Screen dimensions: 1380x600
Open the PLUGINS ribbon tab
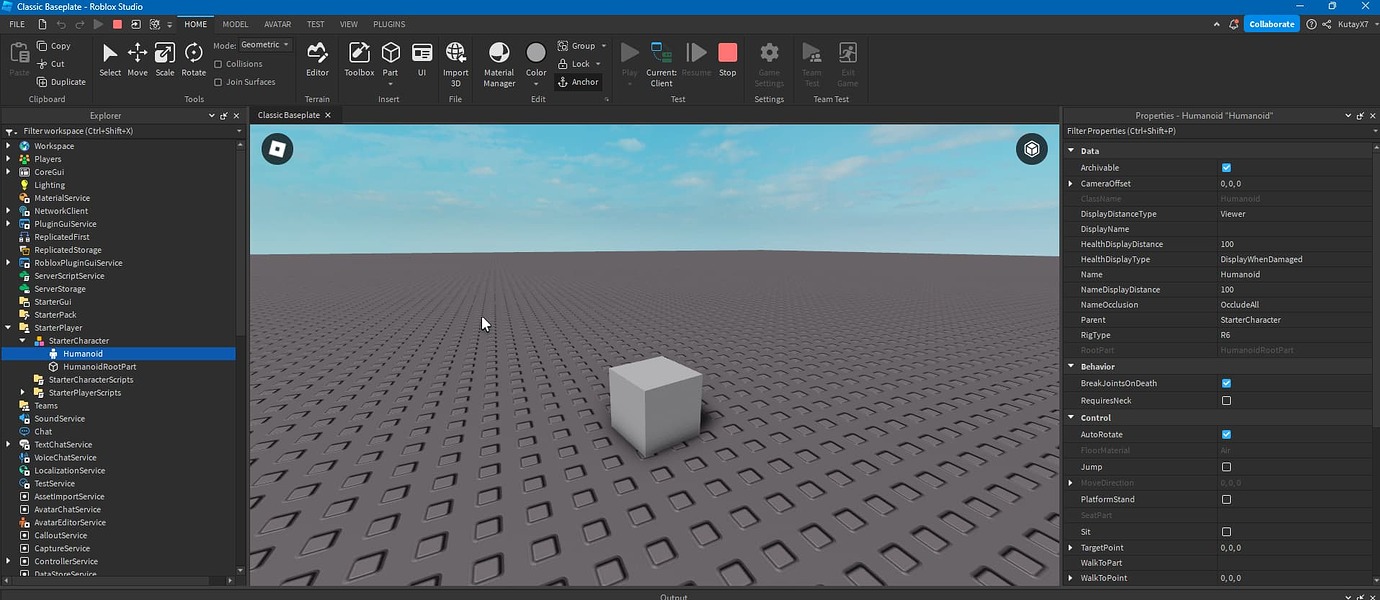click(388, 24)
